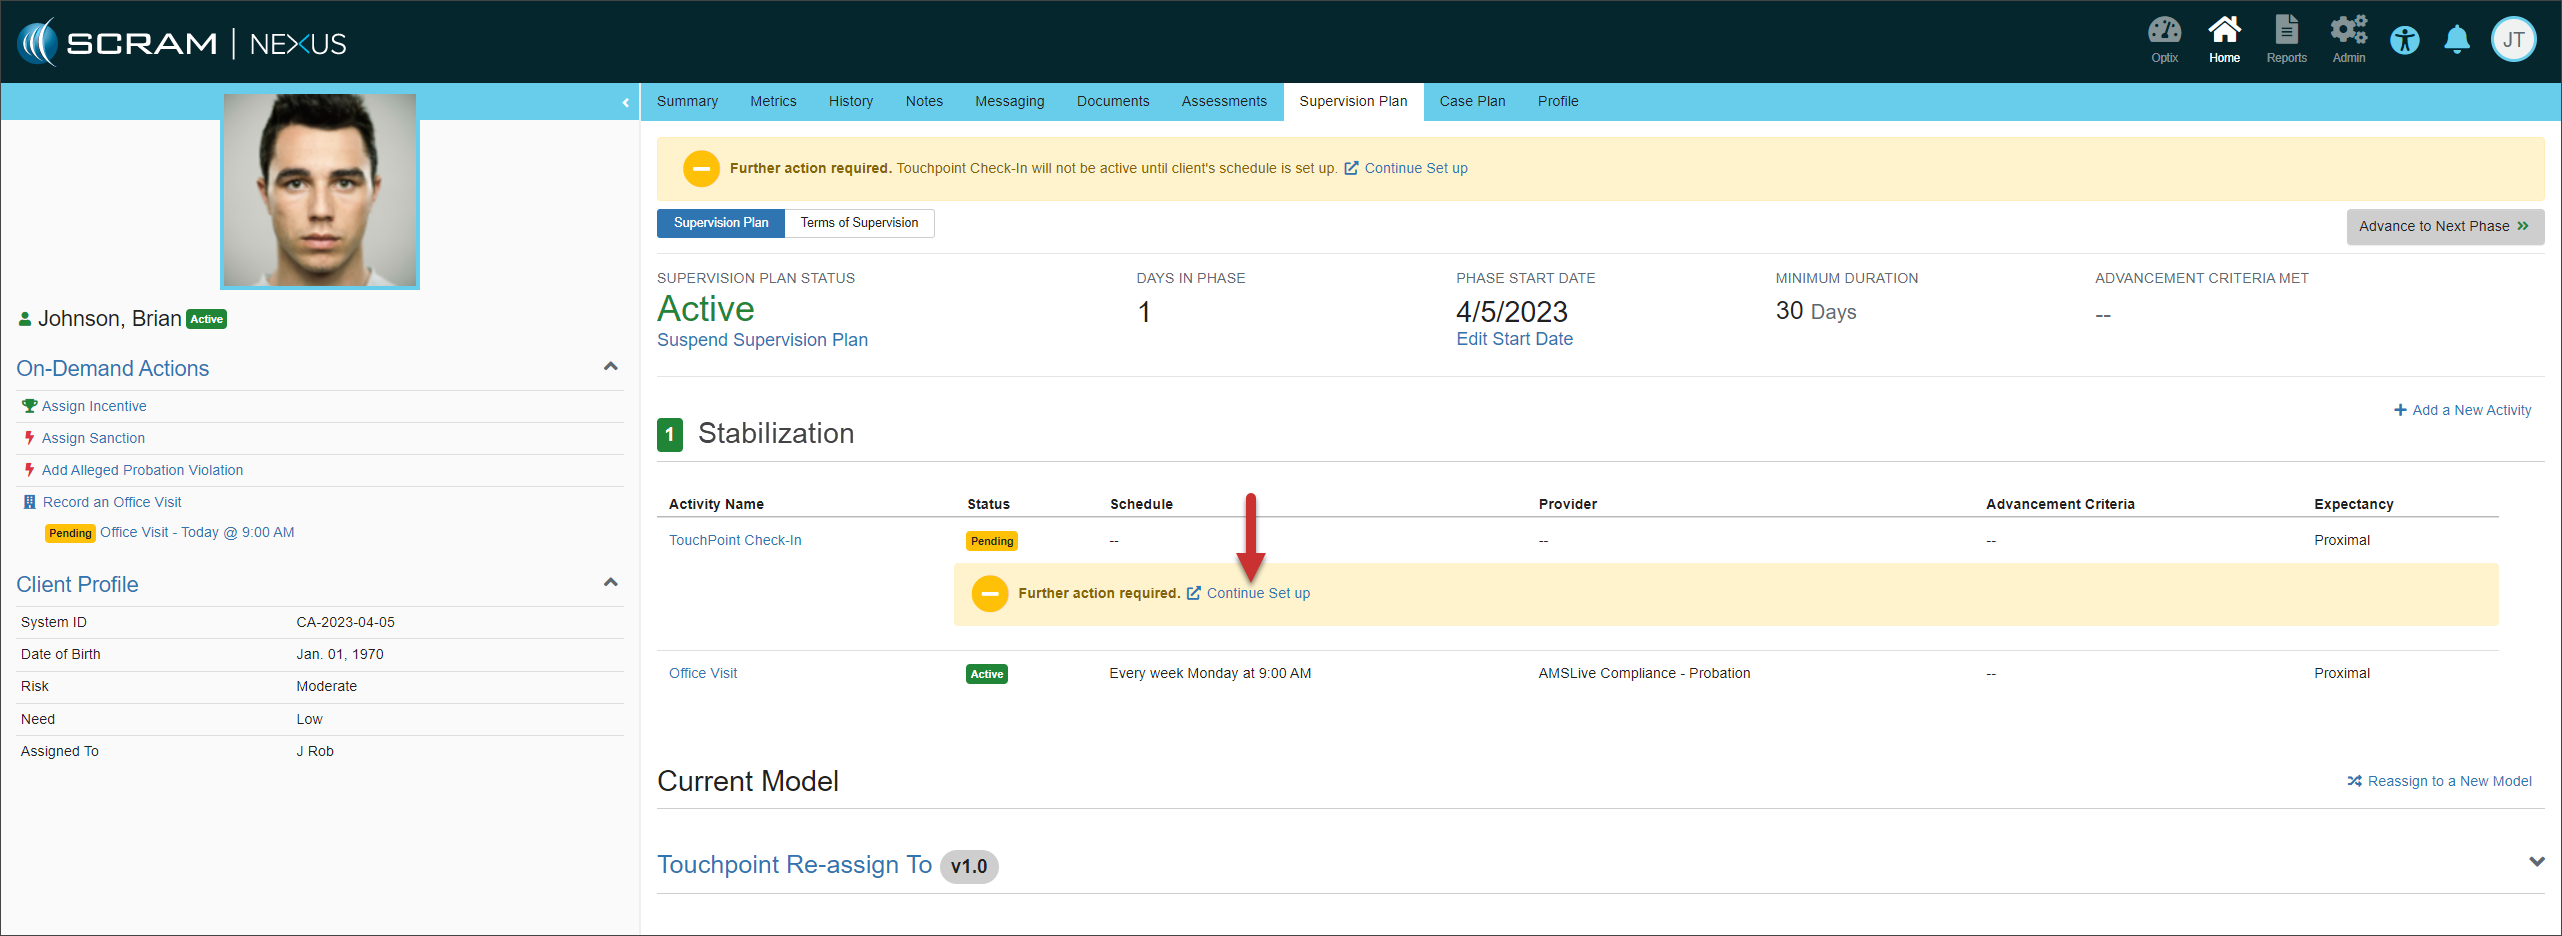2562x936 pixels.
Task: View notifications bell icon
Action: coord(2457,41)
